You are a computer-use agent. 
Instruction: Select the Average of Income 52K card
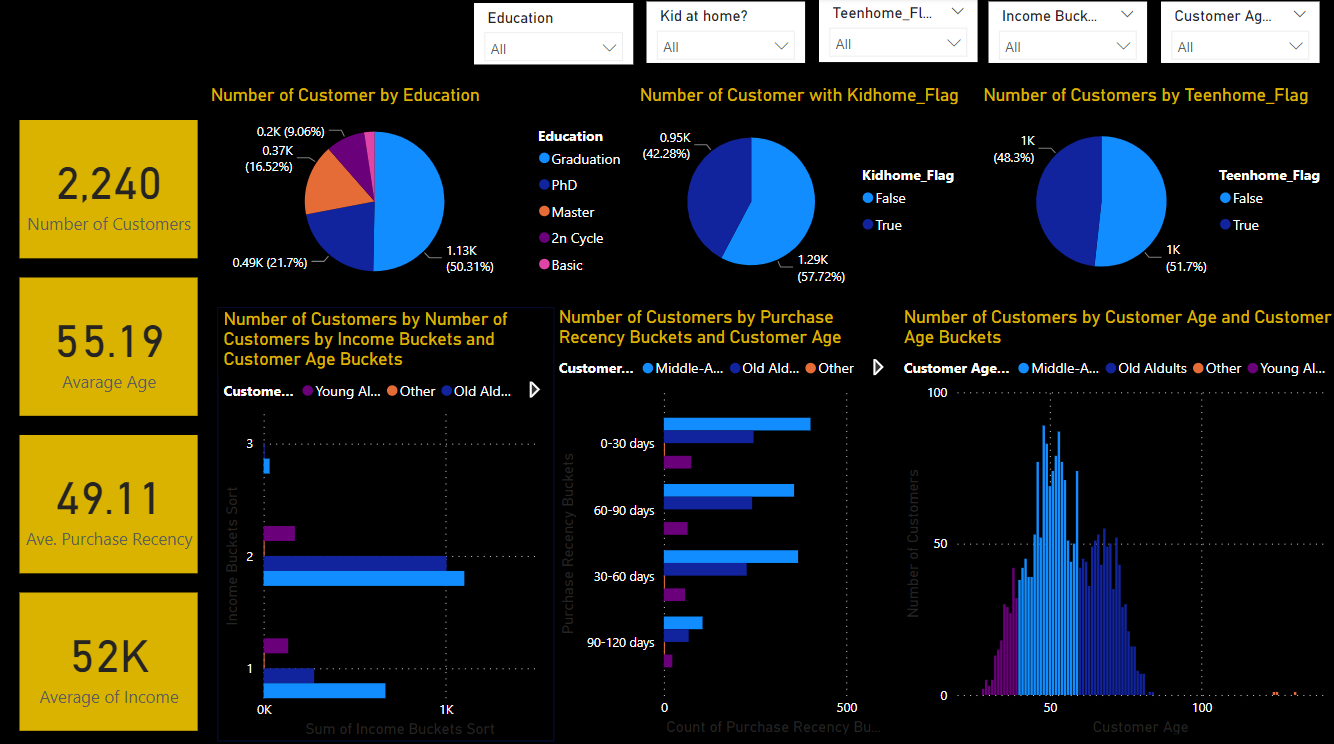pos(109,662)
